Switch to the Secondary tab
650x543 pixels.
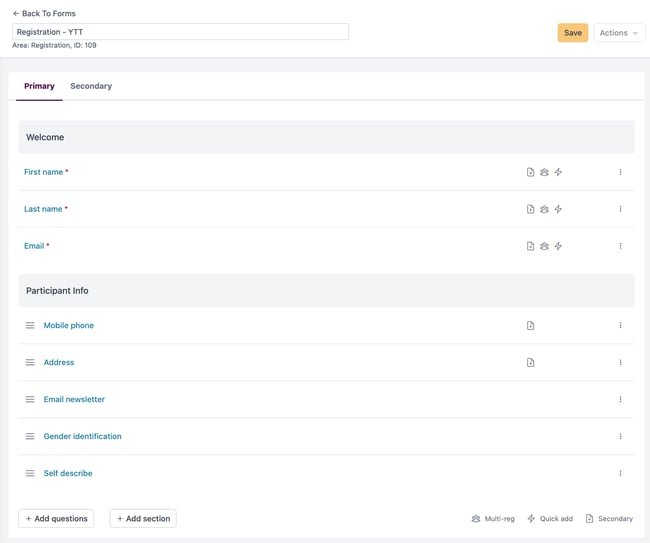(x=91, y=86)
